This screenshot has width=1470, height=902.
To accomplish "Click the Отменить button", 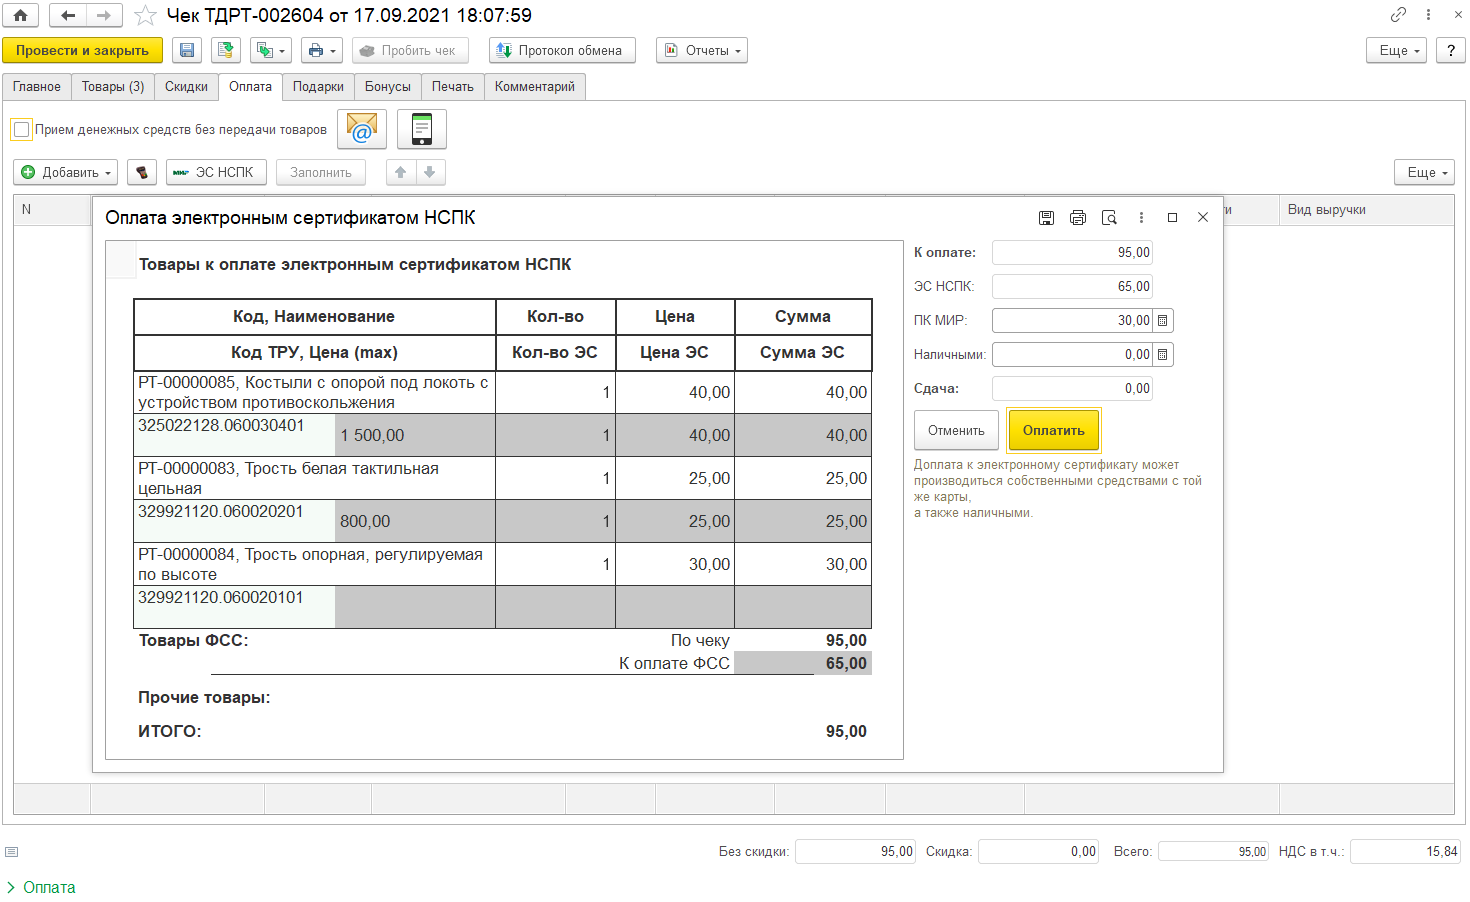I will [x=956, y=430].
